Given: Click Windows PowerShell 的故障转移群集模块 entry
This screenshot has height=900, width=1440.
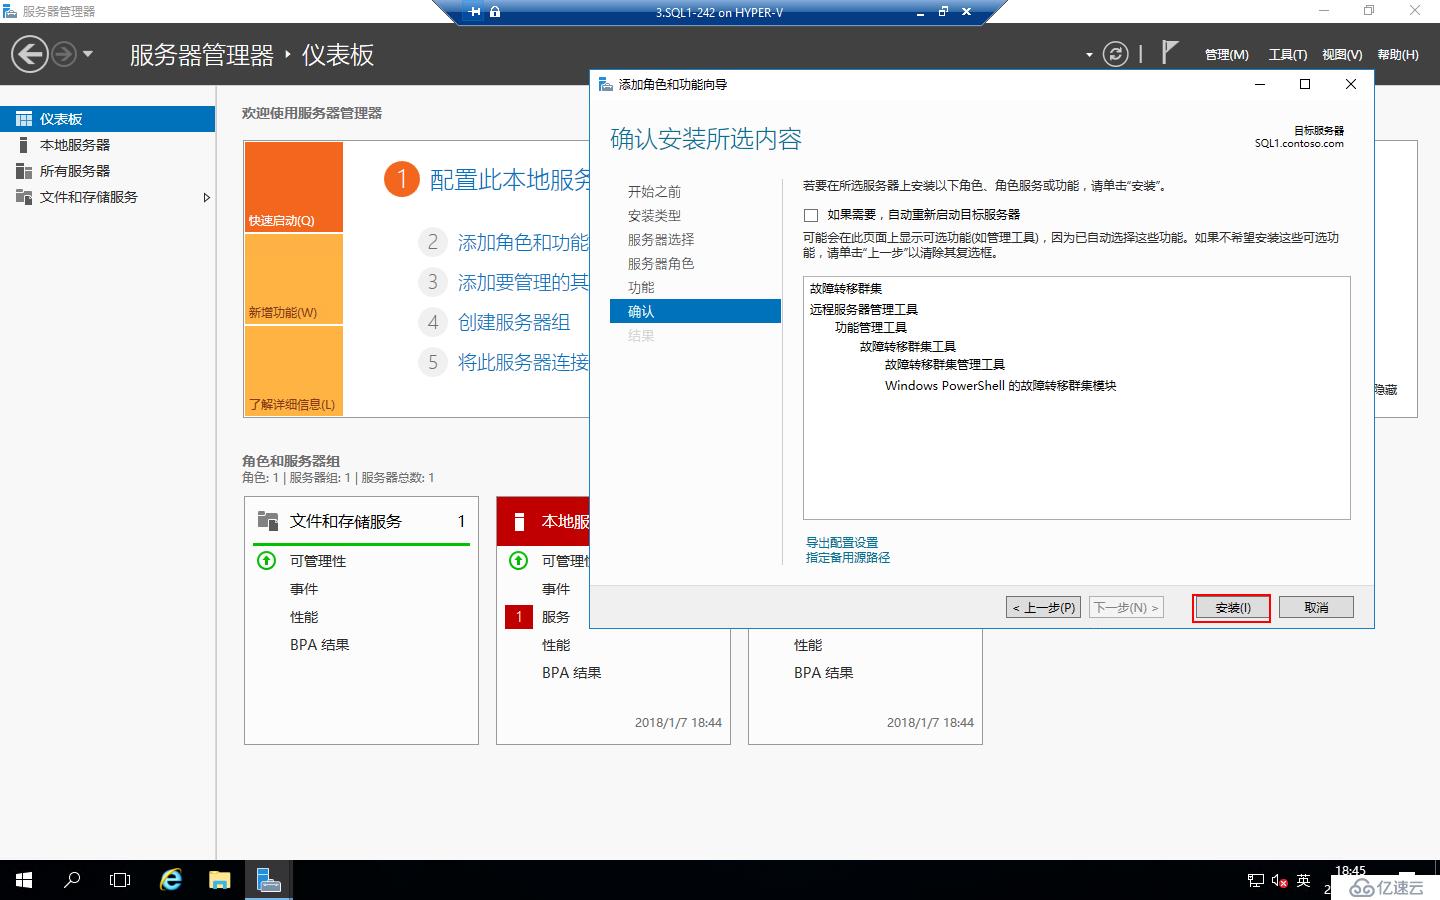Looking at the screenshot, I should (x=1000, y=385).
